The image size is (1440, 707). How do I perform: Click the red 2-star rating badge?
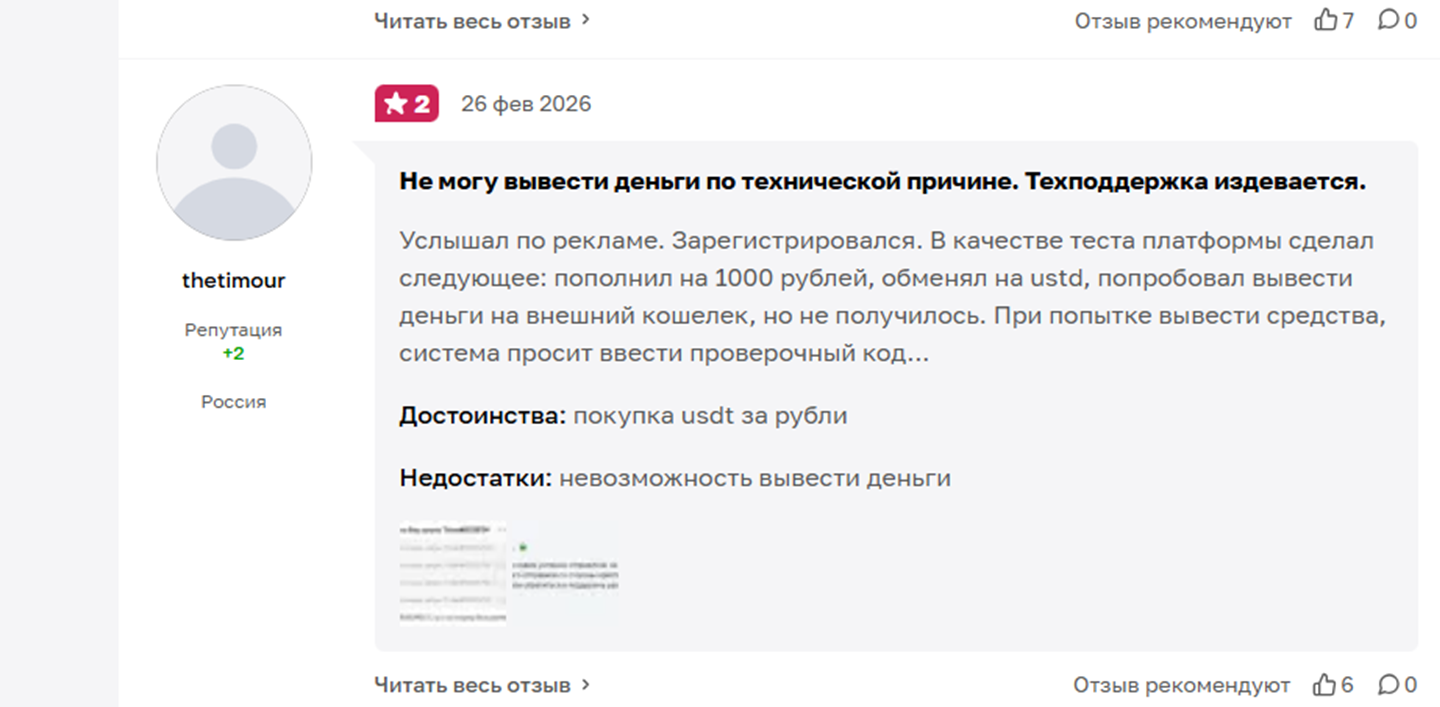click(407, 104)
